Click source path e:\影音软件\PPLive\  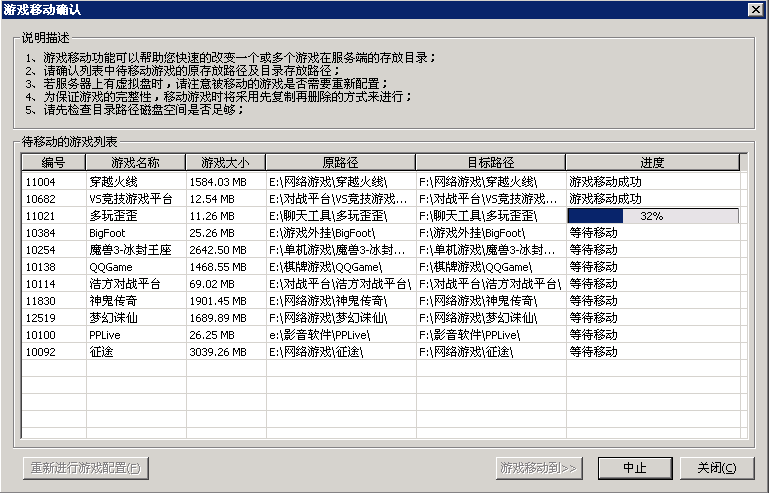point(320,335)
